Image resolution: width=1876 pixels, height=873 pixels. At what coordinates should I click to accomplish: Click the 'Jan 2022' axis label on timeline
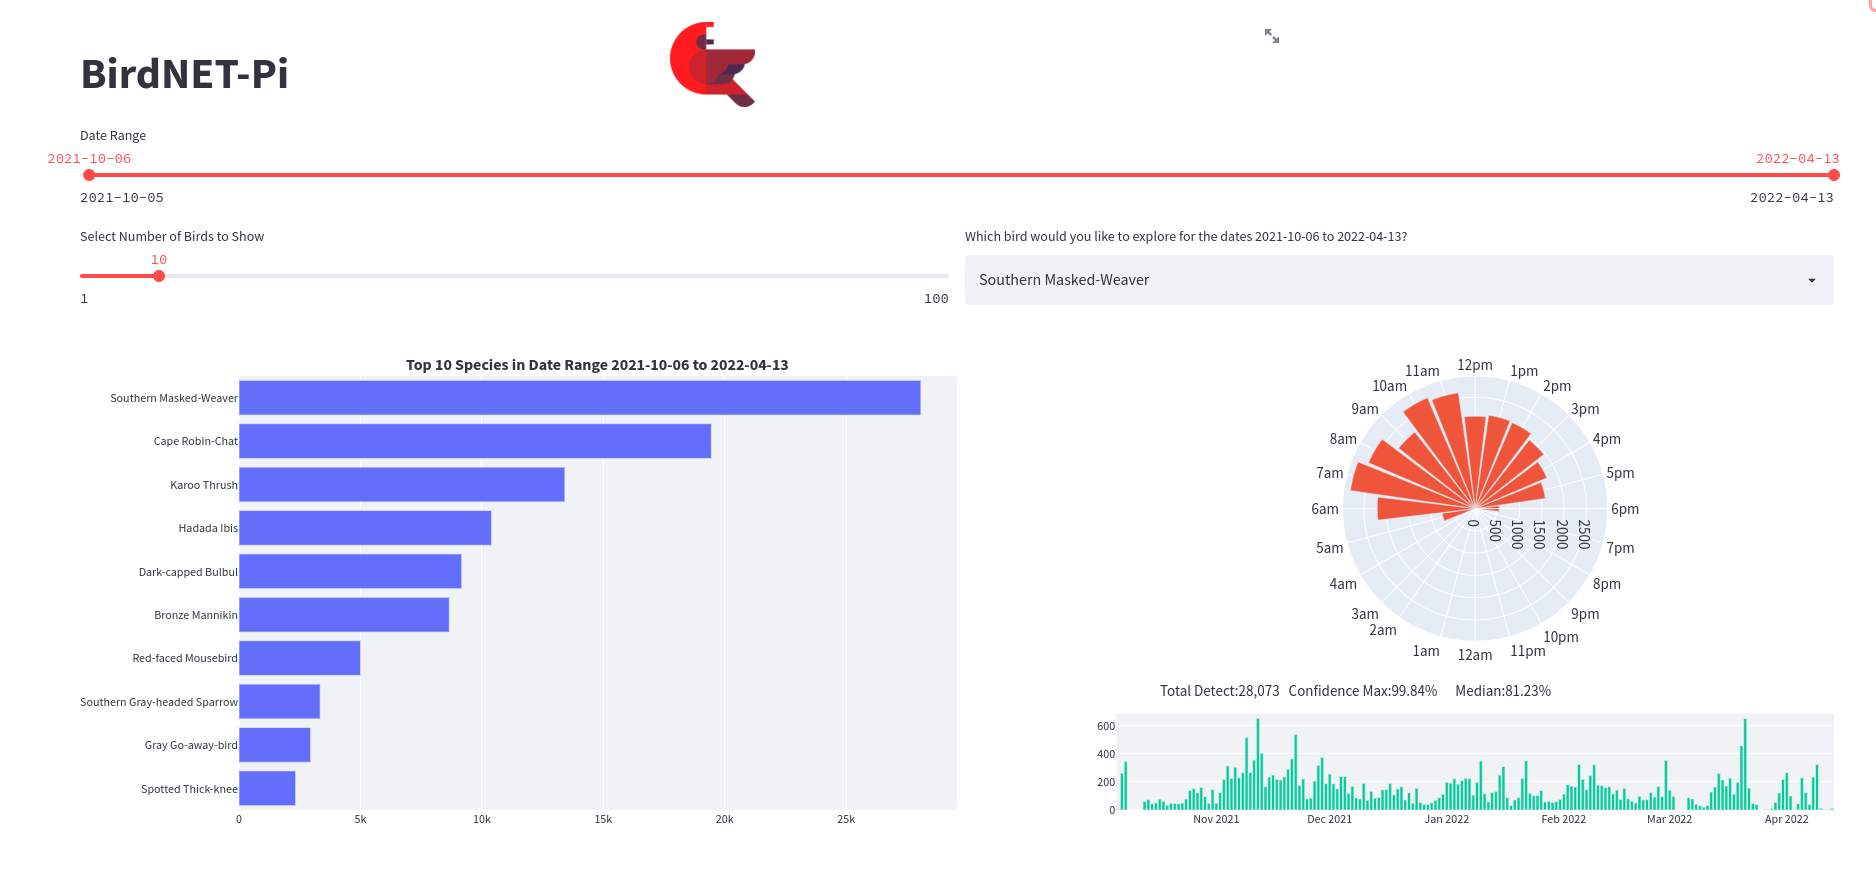click(1446, 819)
